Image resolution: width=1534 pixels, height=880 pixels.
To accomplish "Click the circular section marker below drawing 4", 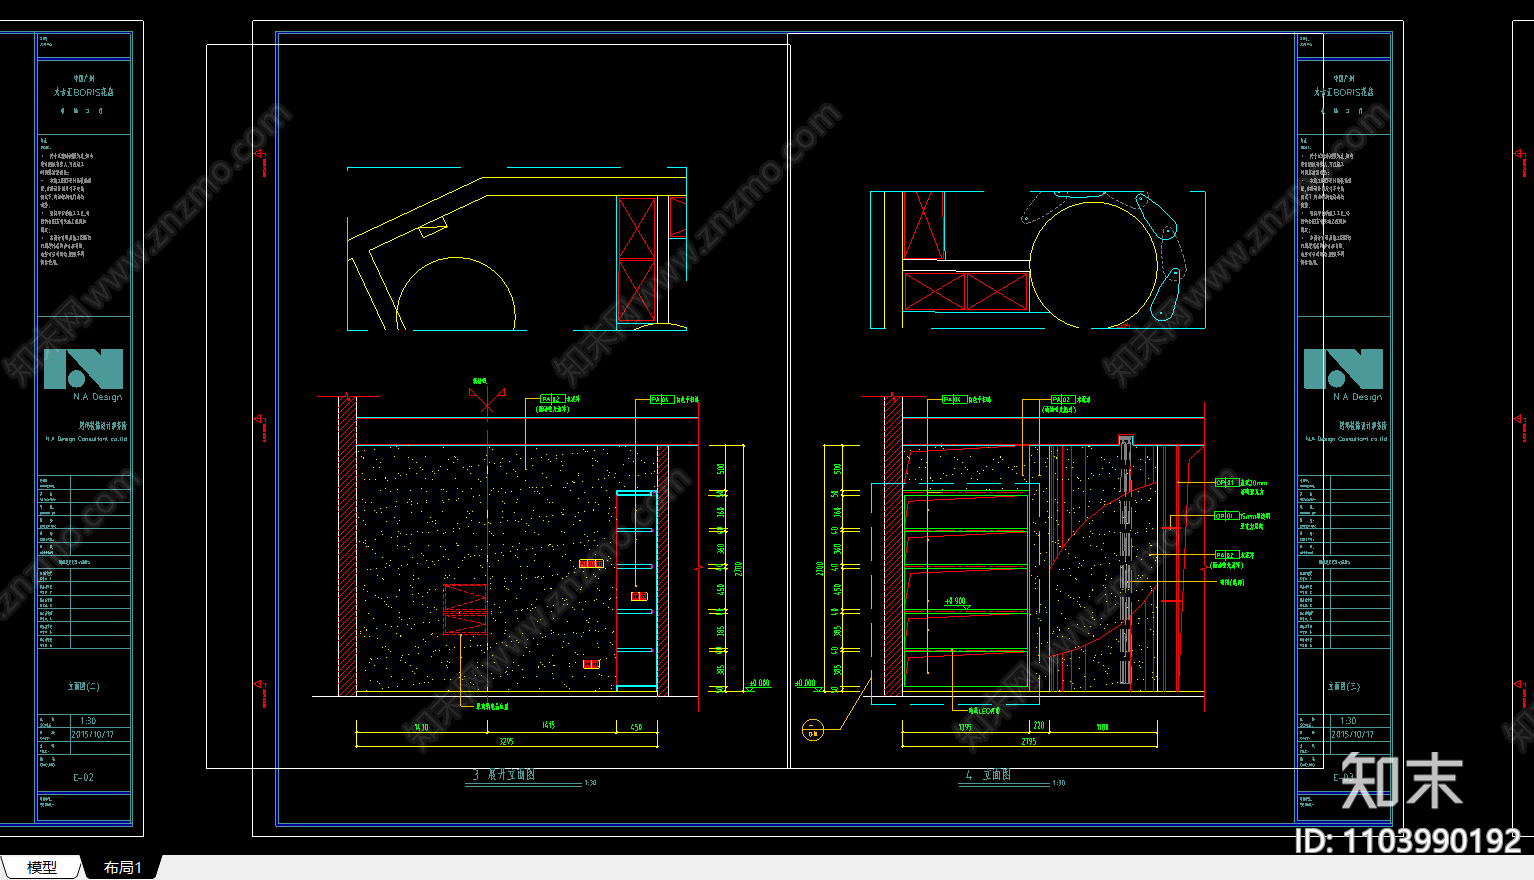I will click(812, 730).
